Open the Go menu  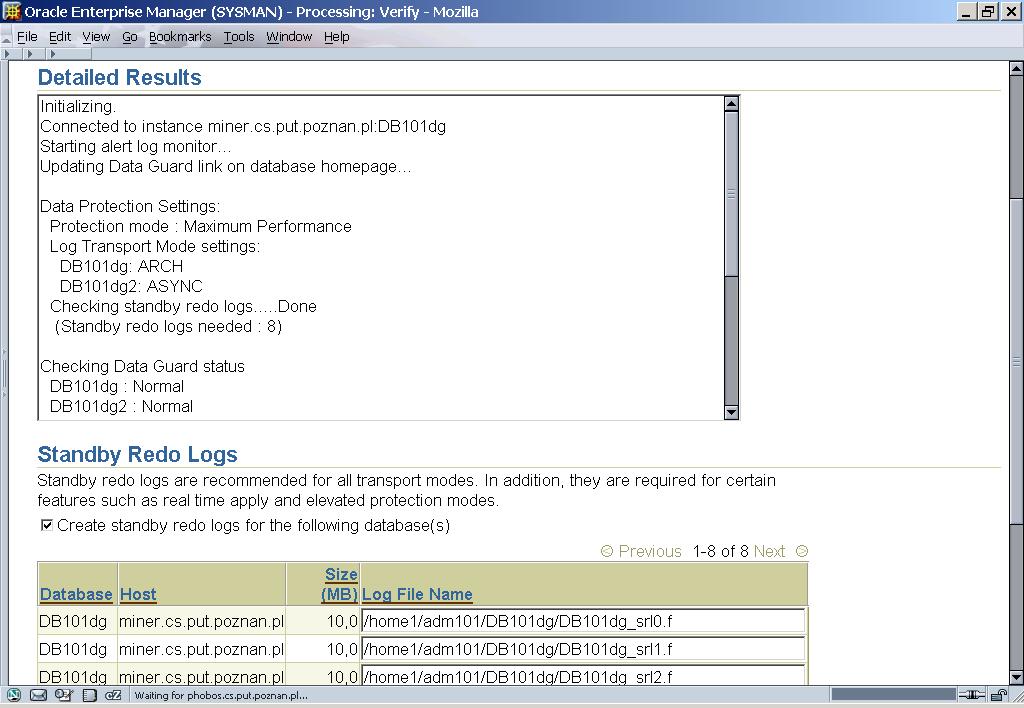point(129,37)
